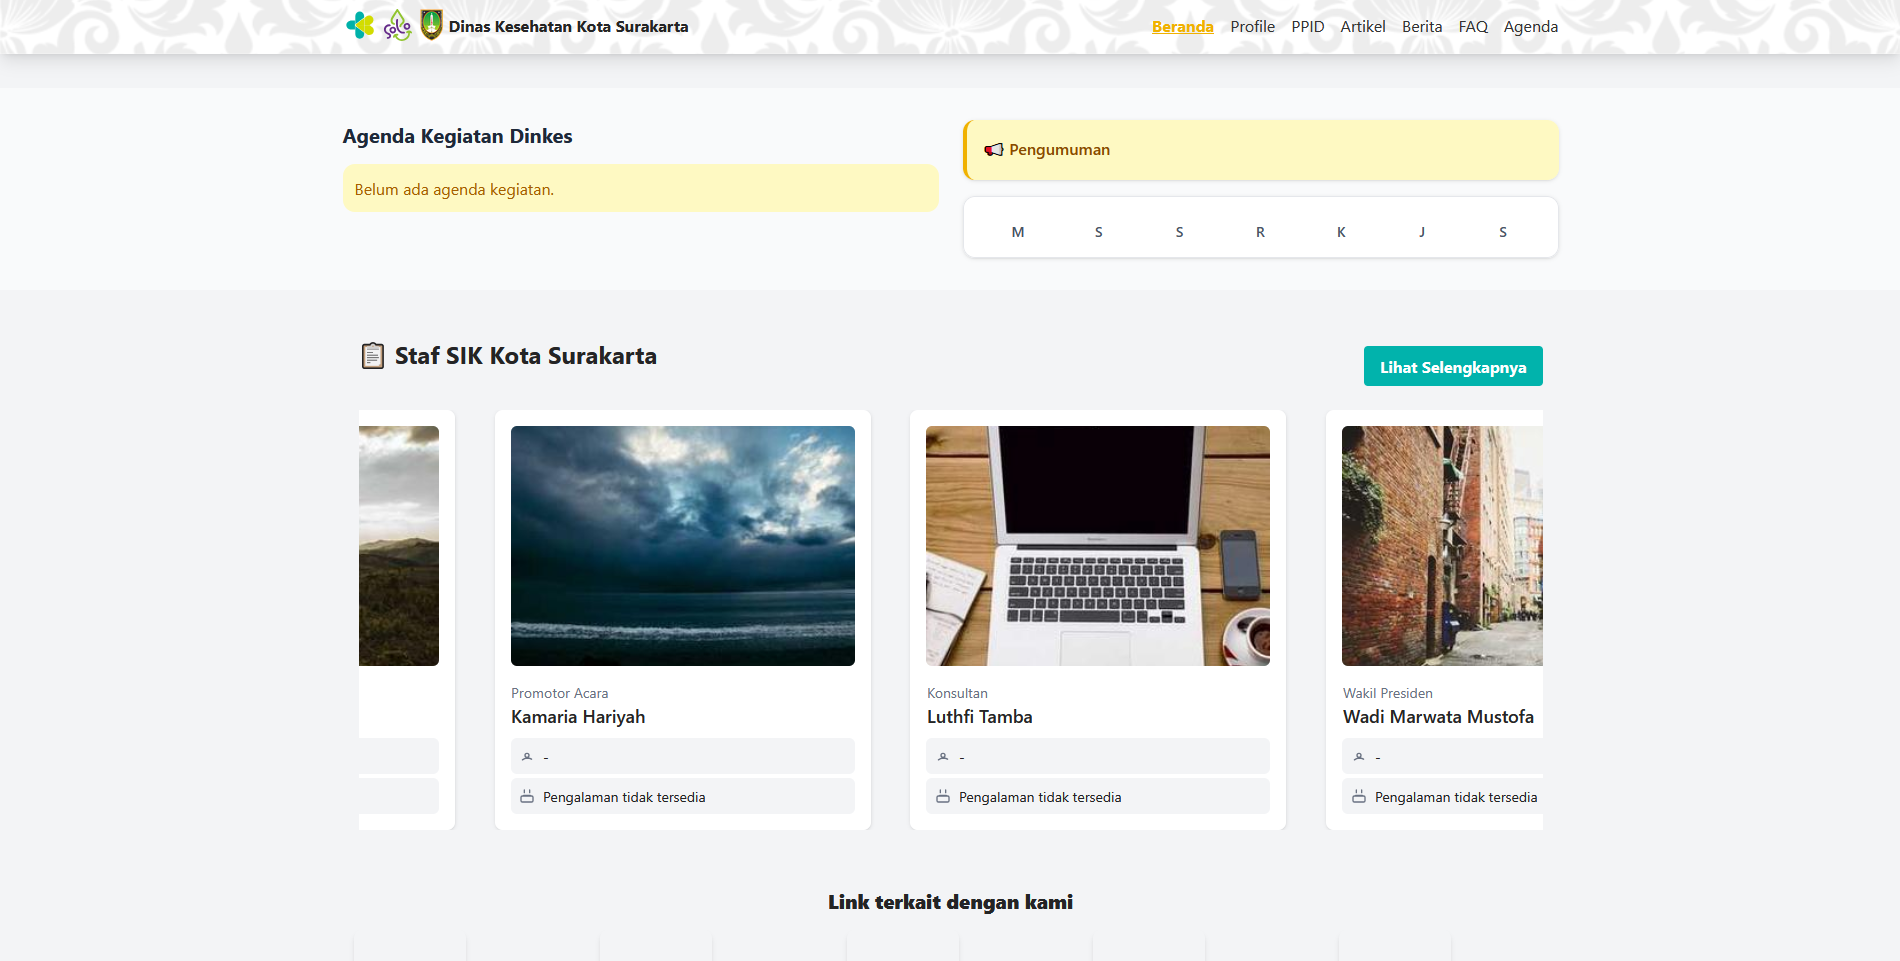Click the Solo city logo
This screenshot has height=961, width=1900.
click(398, 26)
